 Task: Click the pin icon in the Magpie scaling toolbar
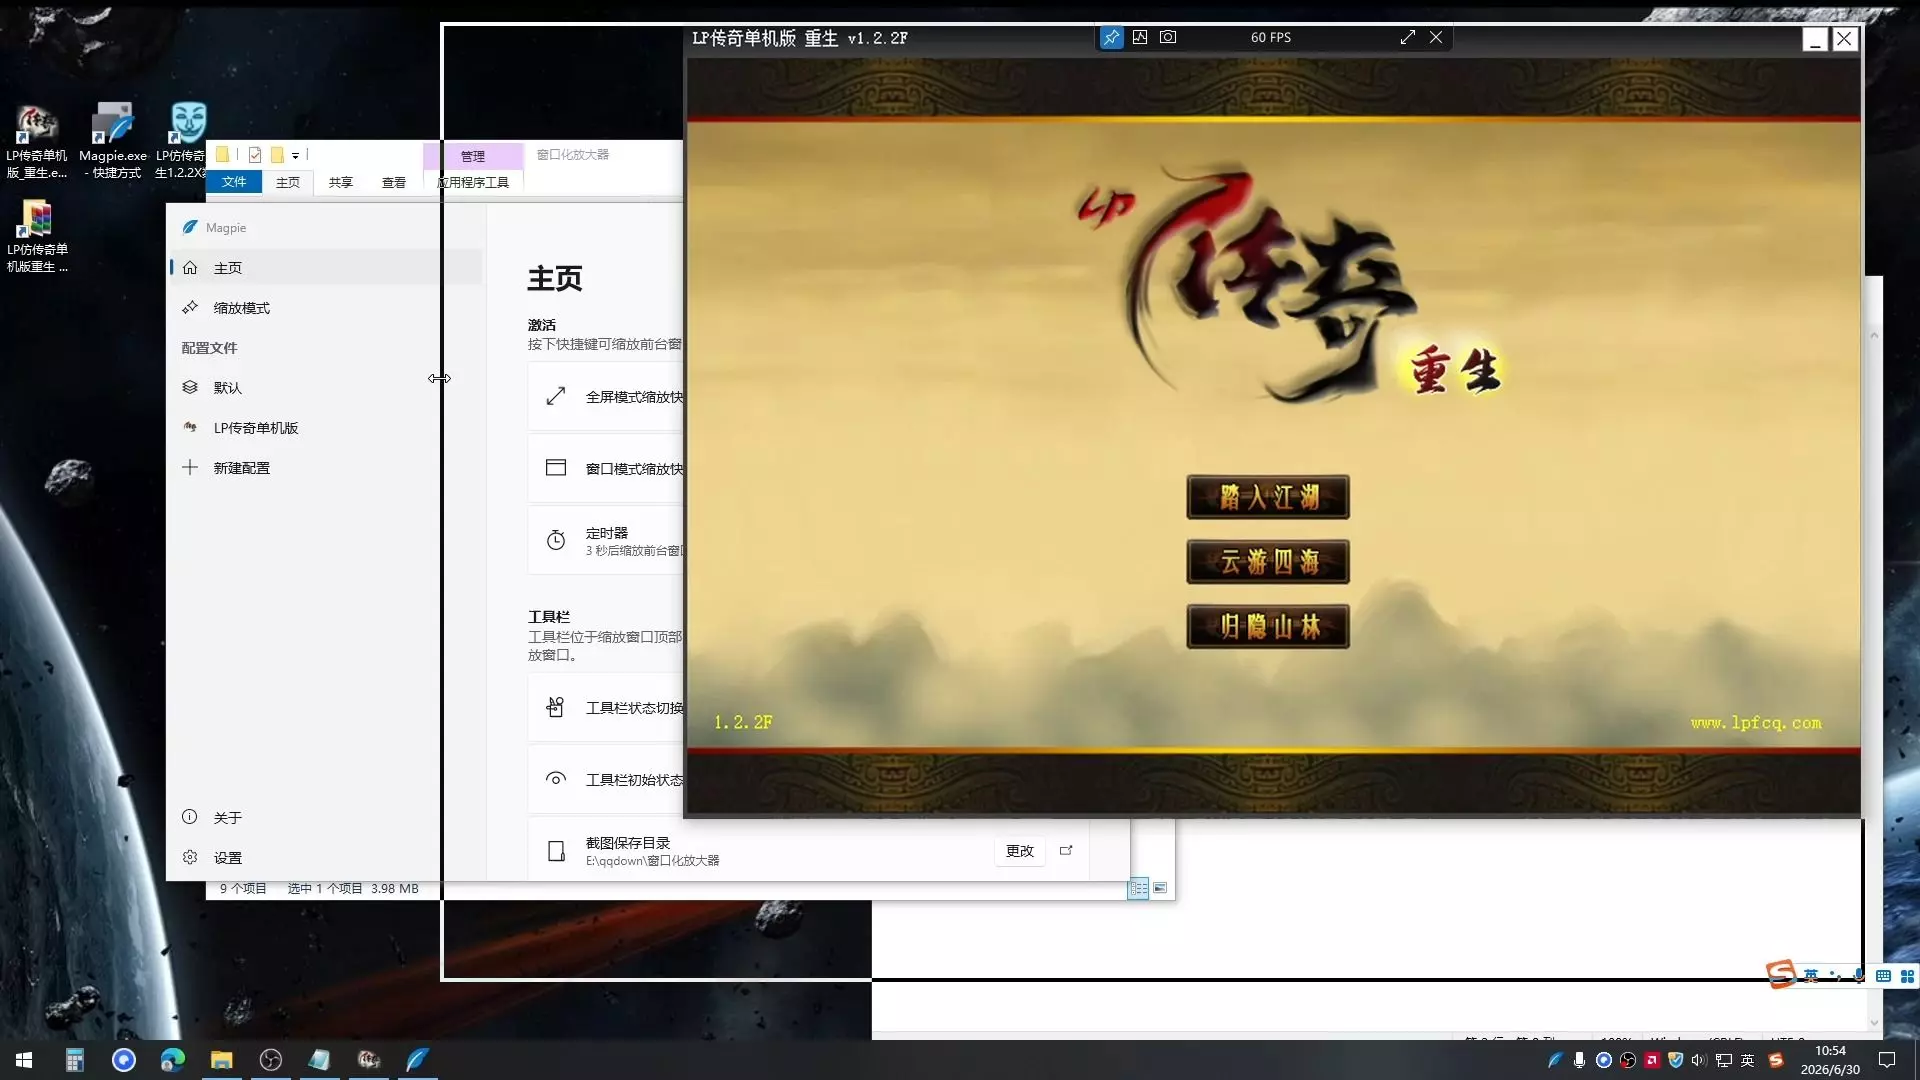1111,37
